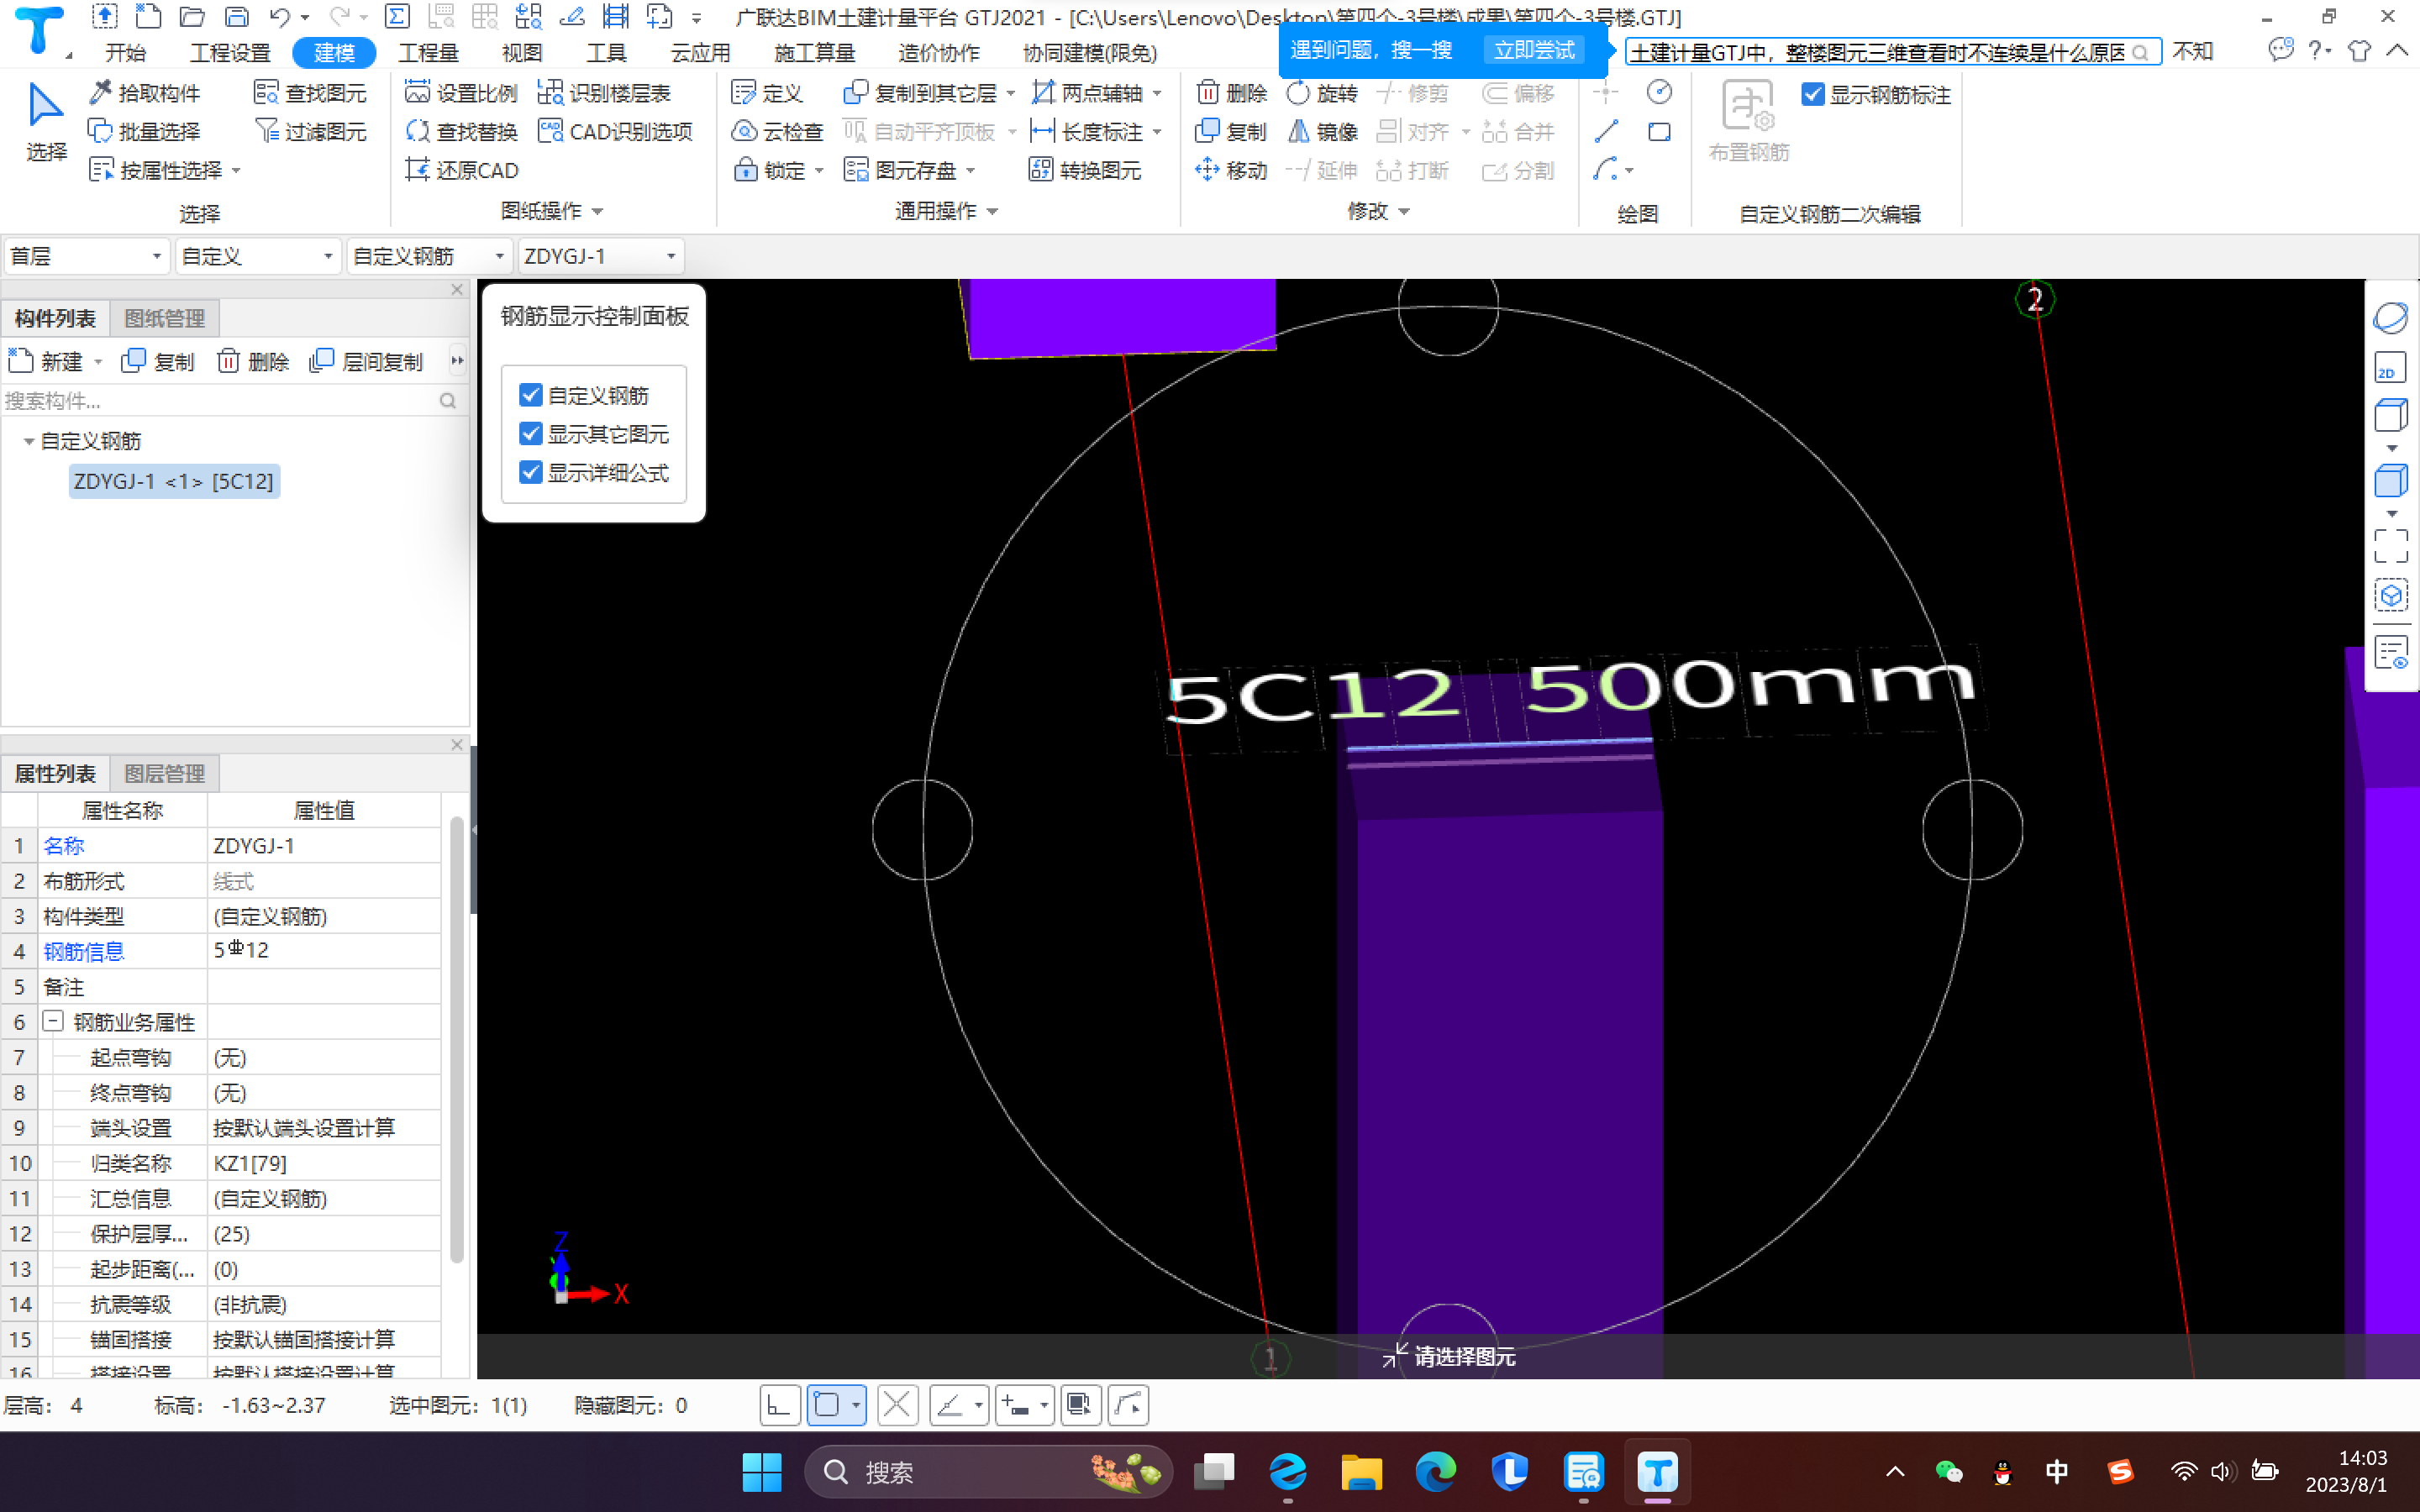The width and height of the screenshot is (2420, 1512).
Task: Click the 定义 define tool
Action: point(767,93)
